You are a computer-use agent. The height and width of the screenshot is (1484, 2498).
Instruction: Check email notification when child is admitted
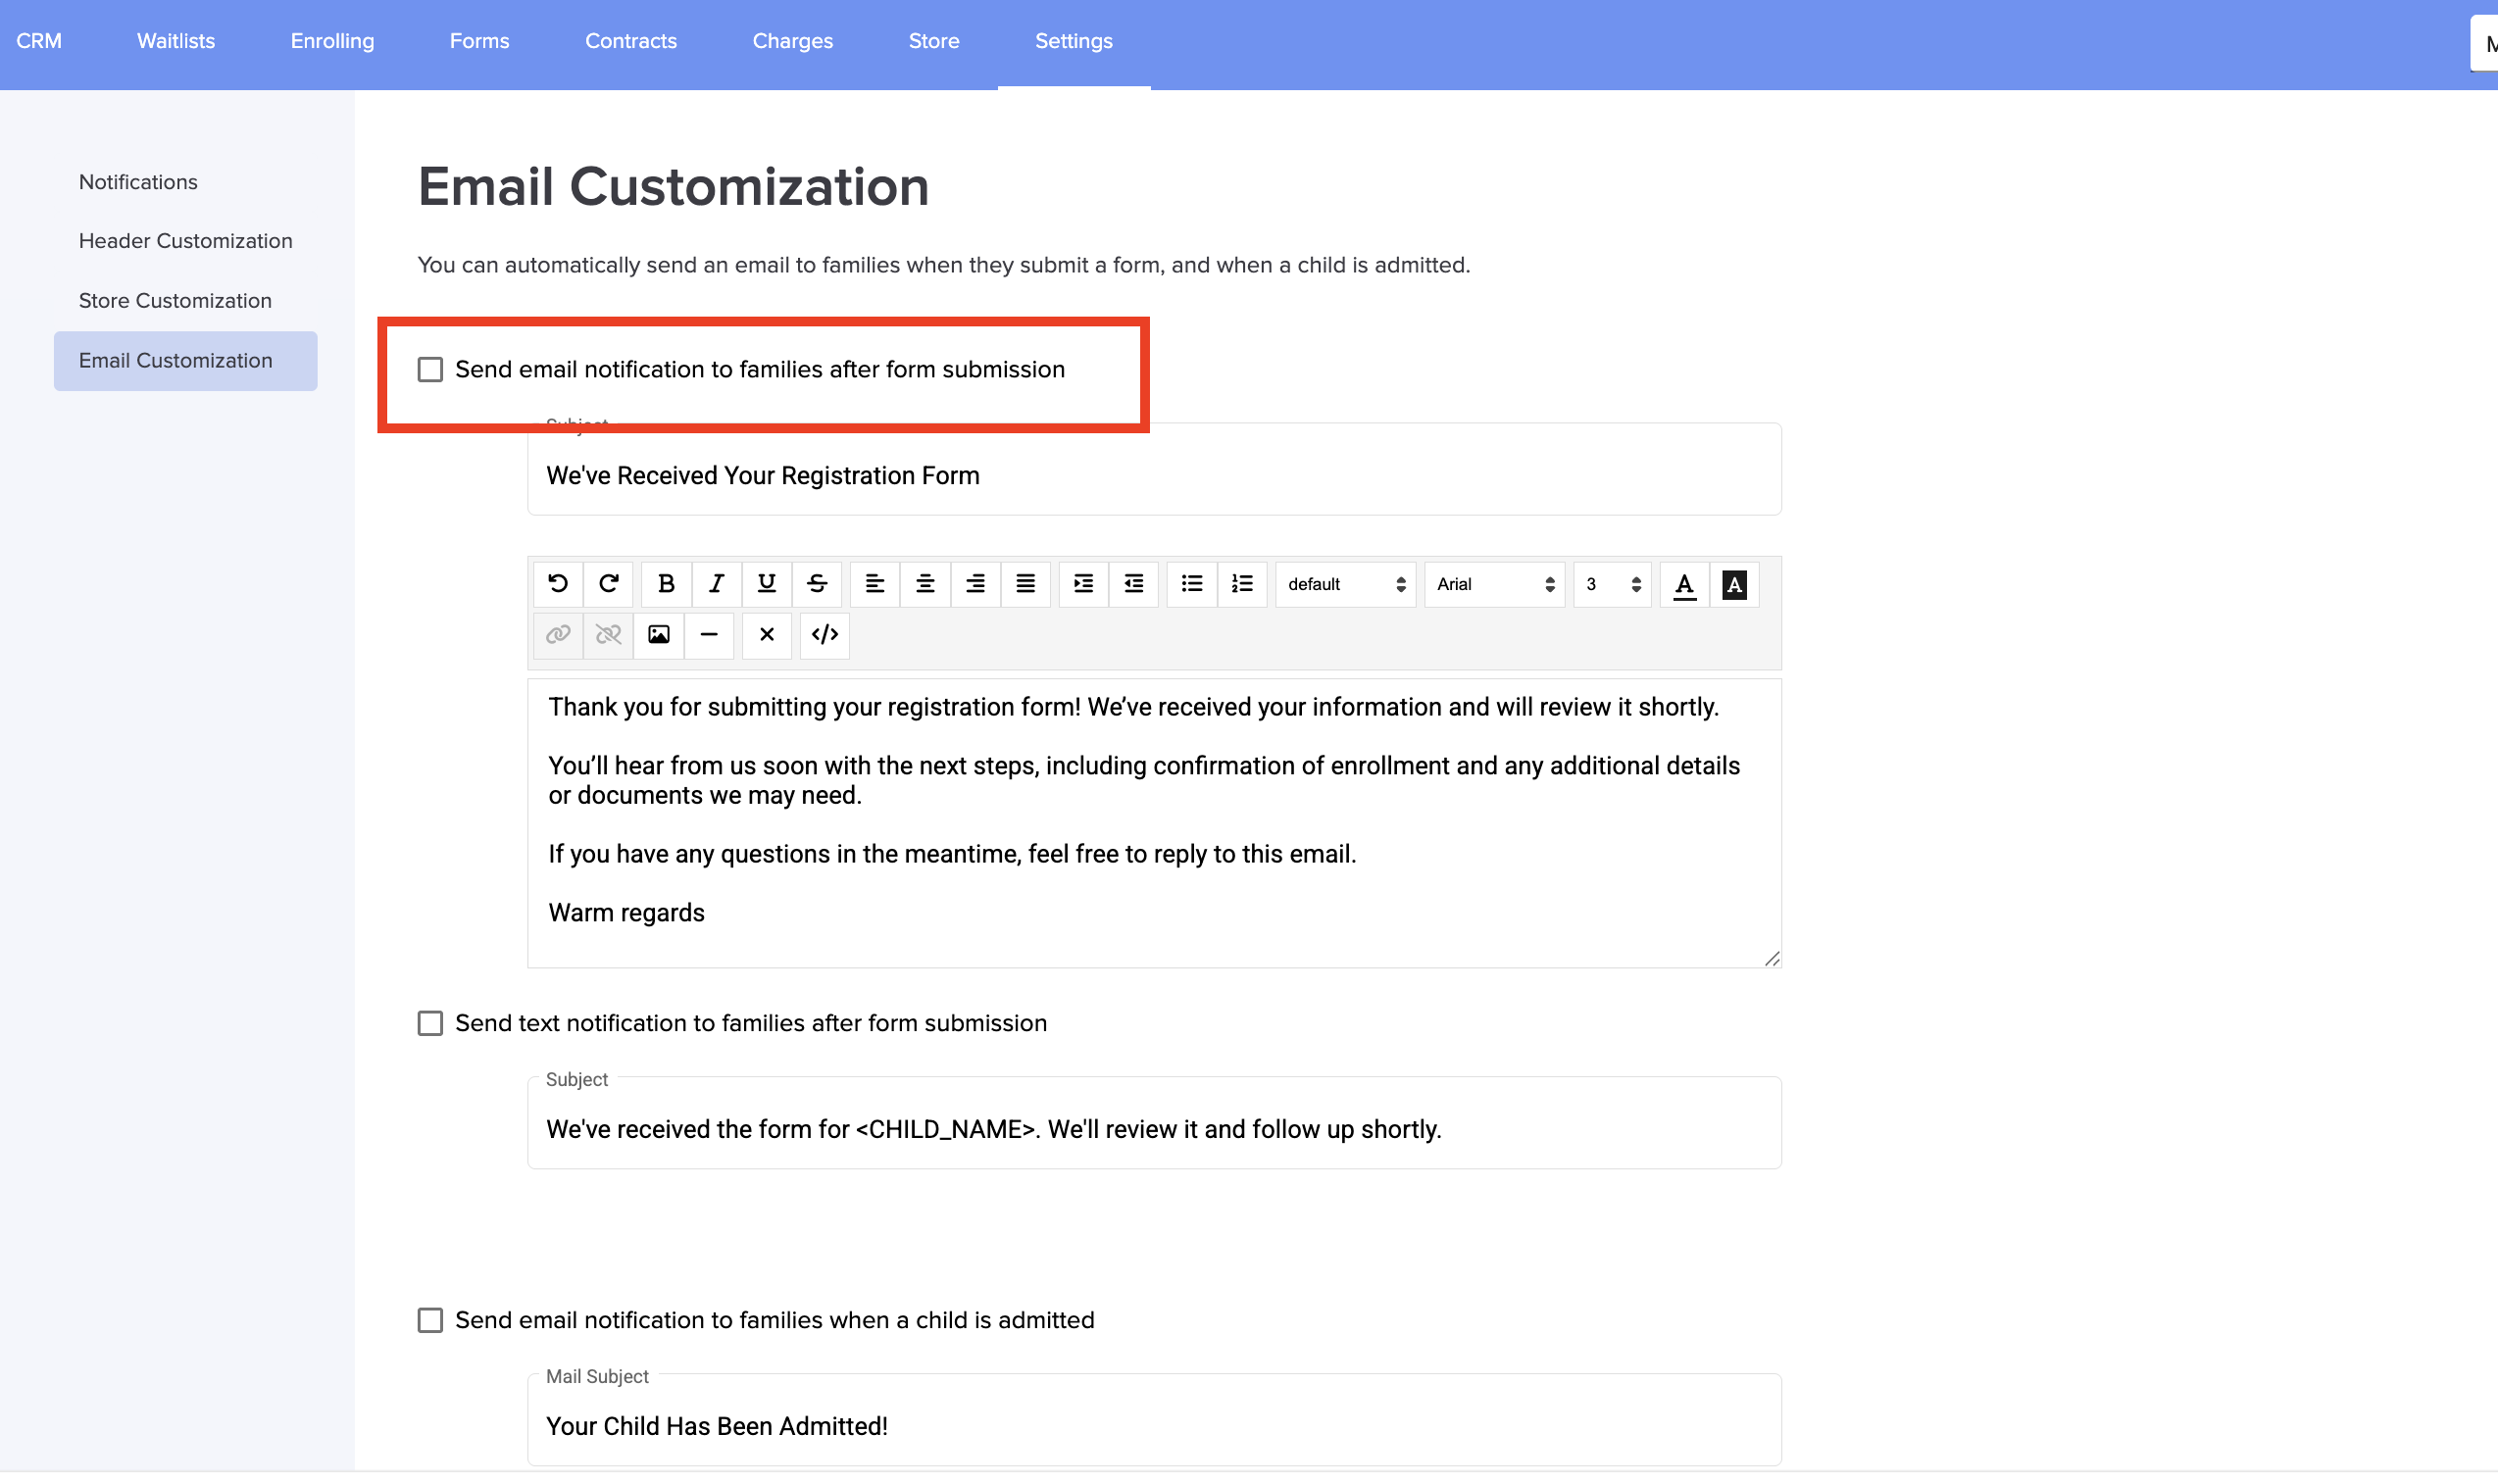[x=430, y=1321]
